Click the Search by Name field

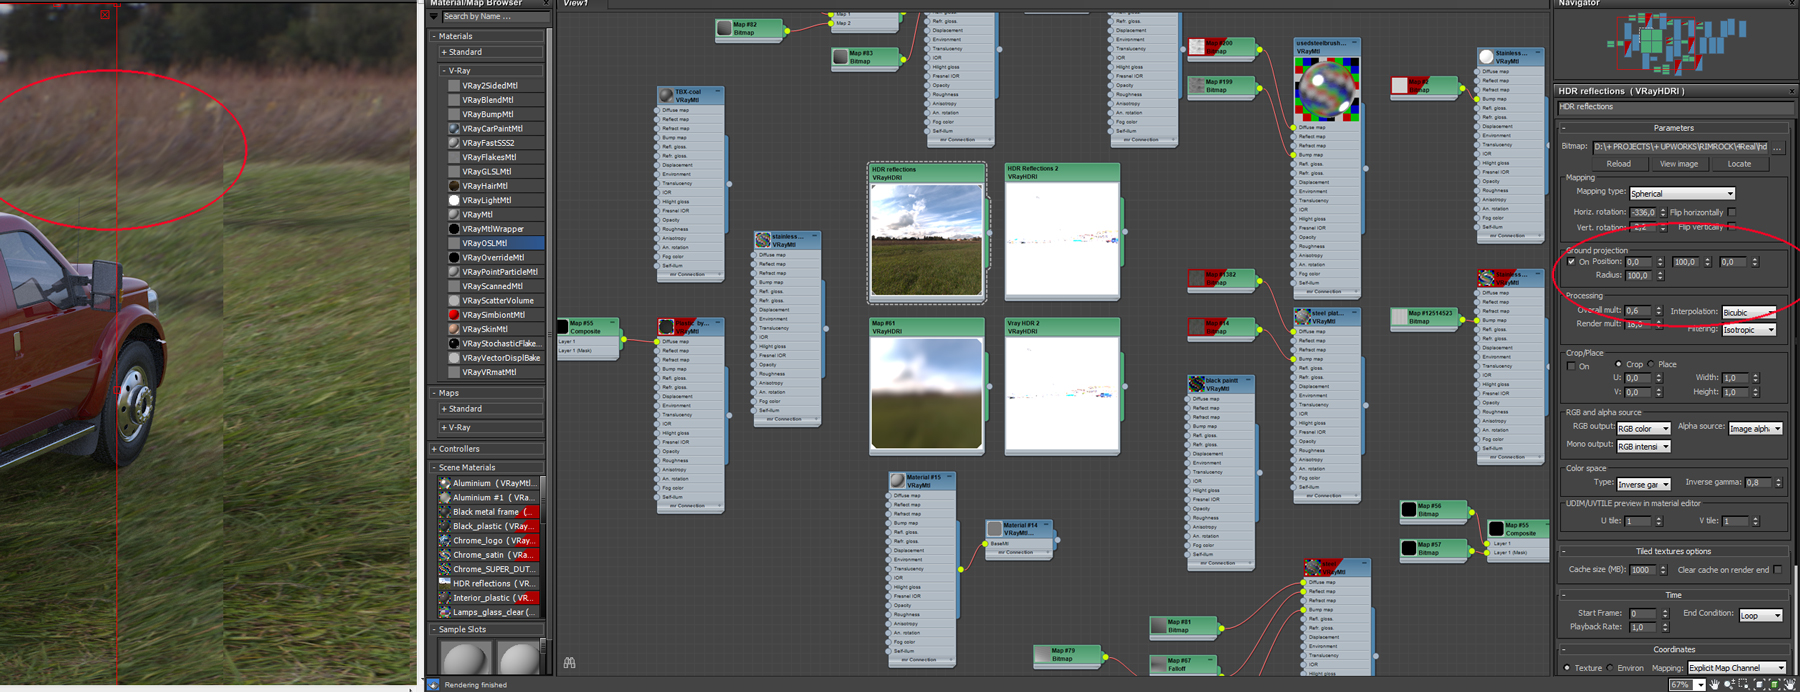pos(494,17)
